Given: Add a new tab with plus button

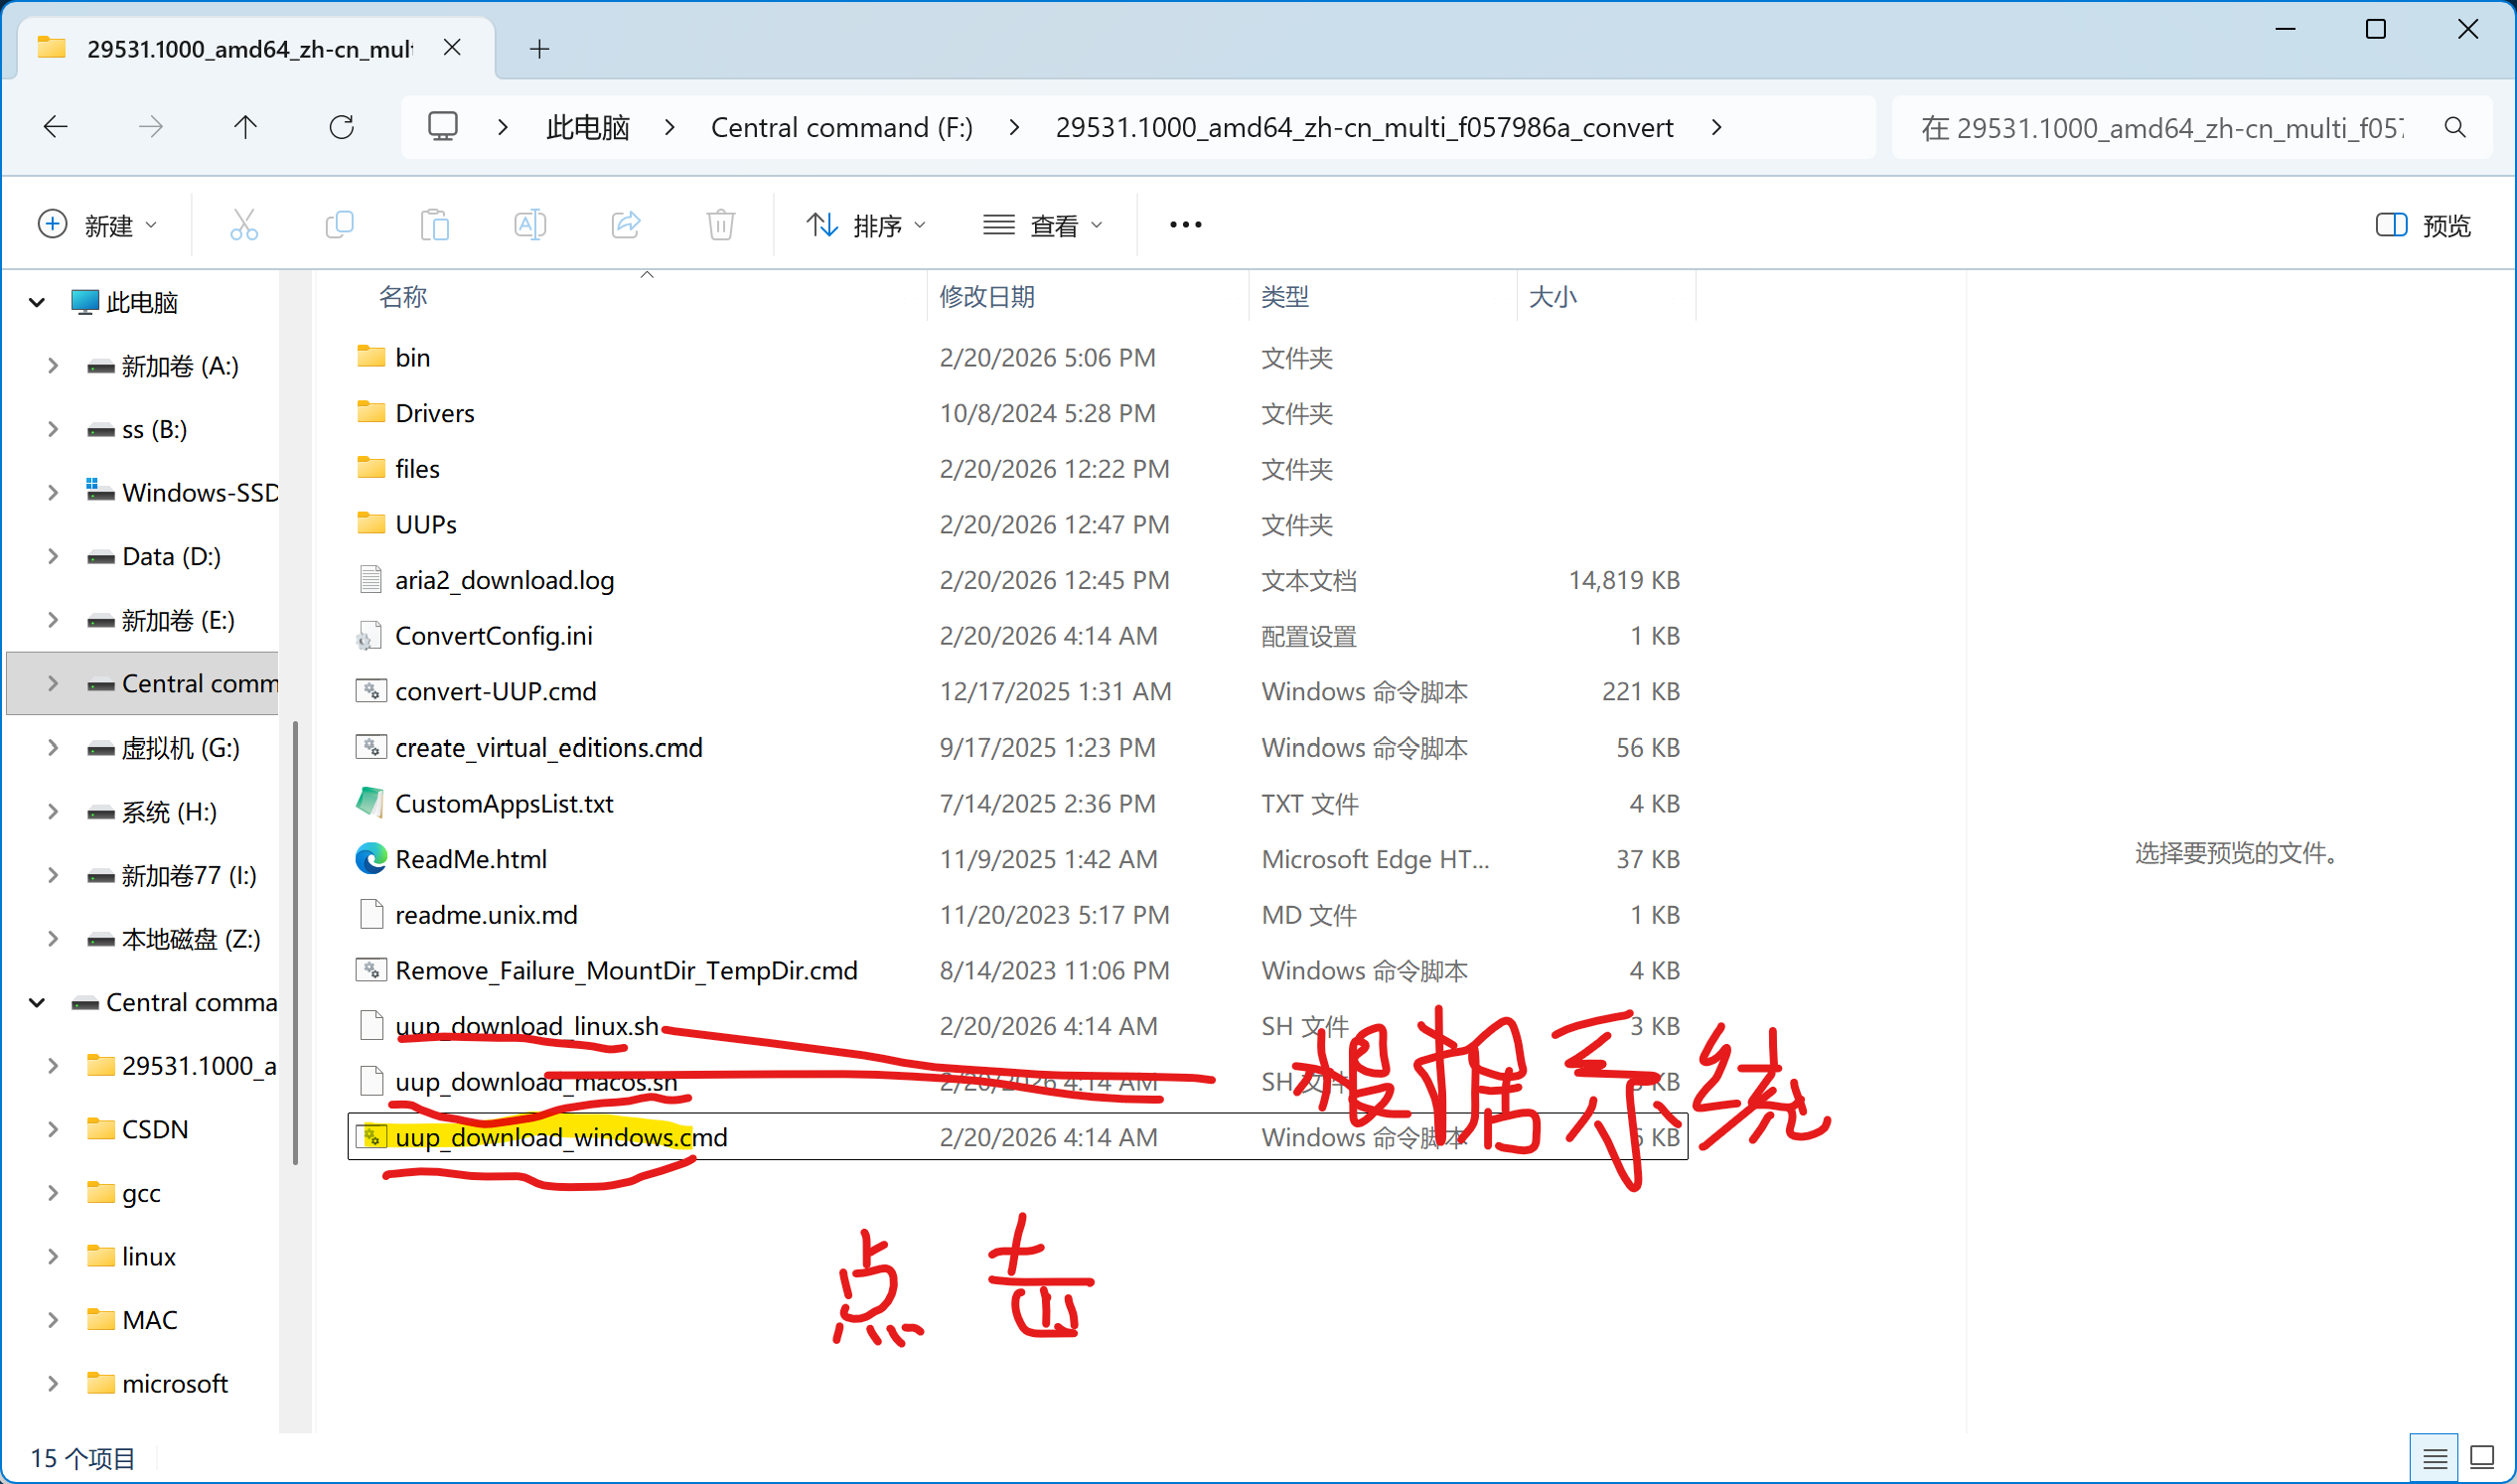Looking at the screenshot, I should click(540, 49).
